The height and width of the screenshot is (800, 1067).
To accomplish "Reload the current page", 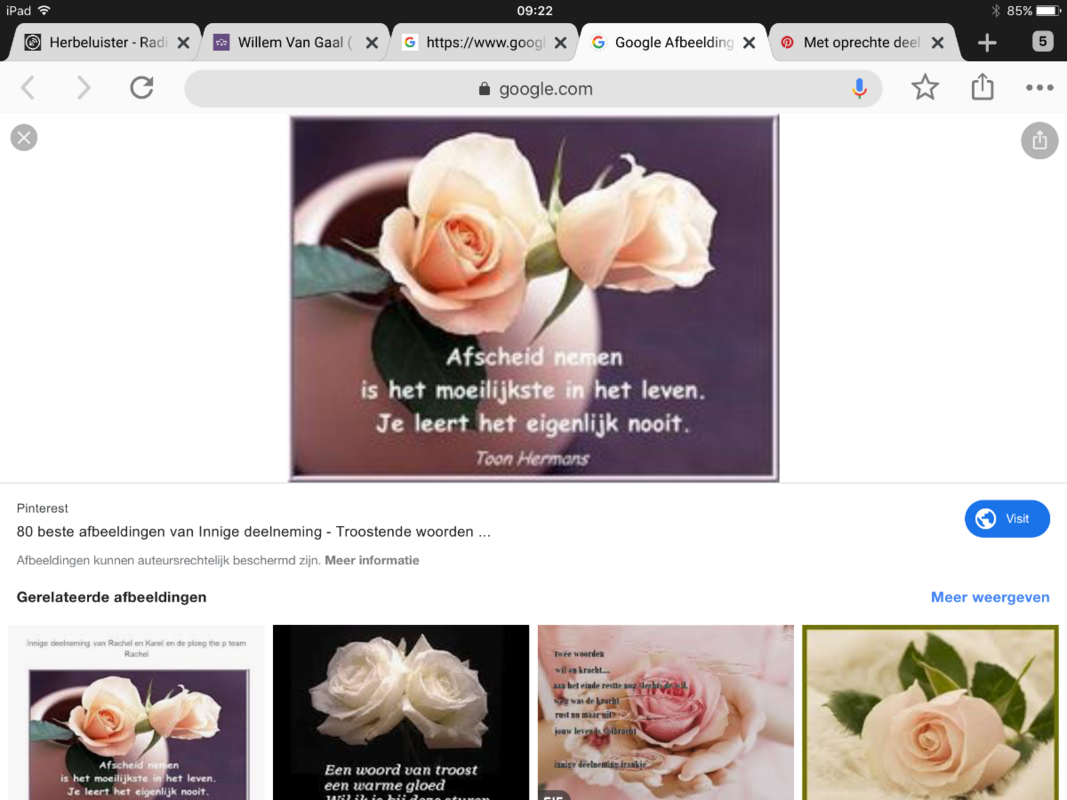I will click(142, 88).
